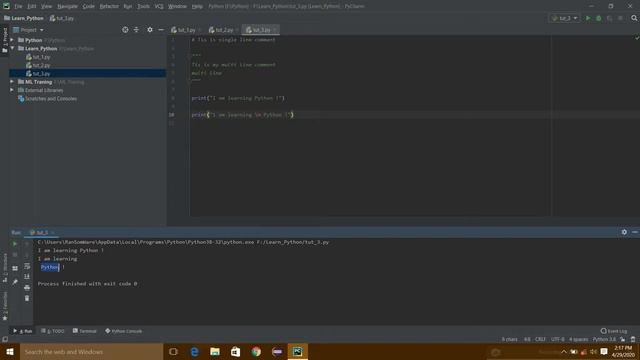Open Terminal tool window
This screenshot has height=360, width=640.
click(85, 331)
